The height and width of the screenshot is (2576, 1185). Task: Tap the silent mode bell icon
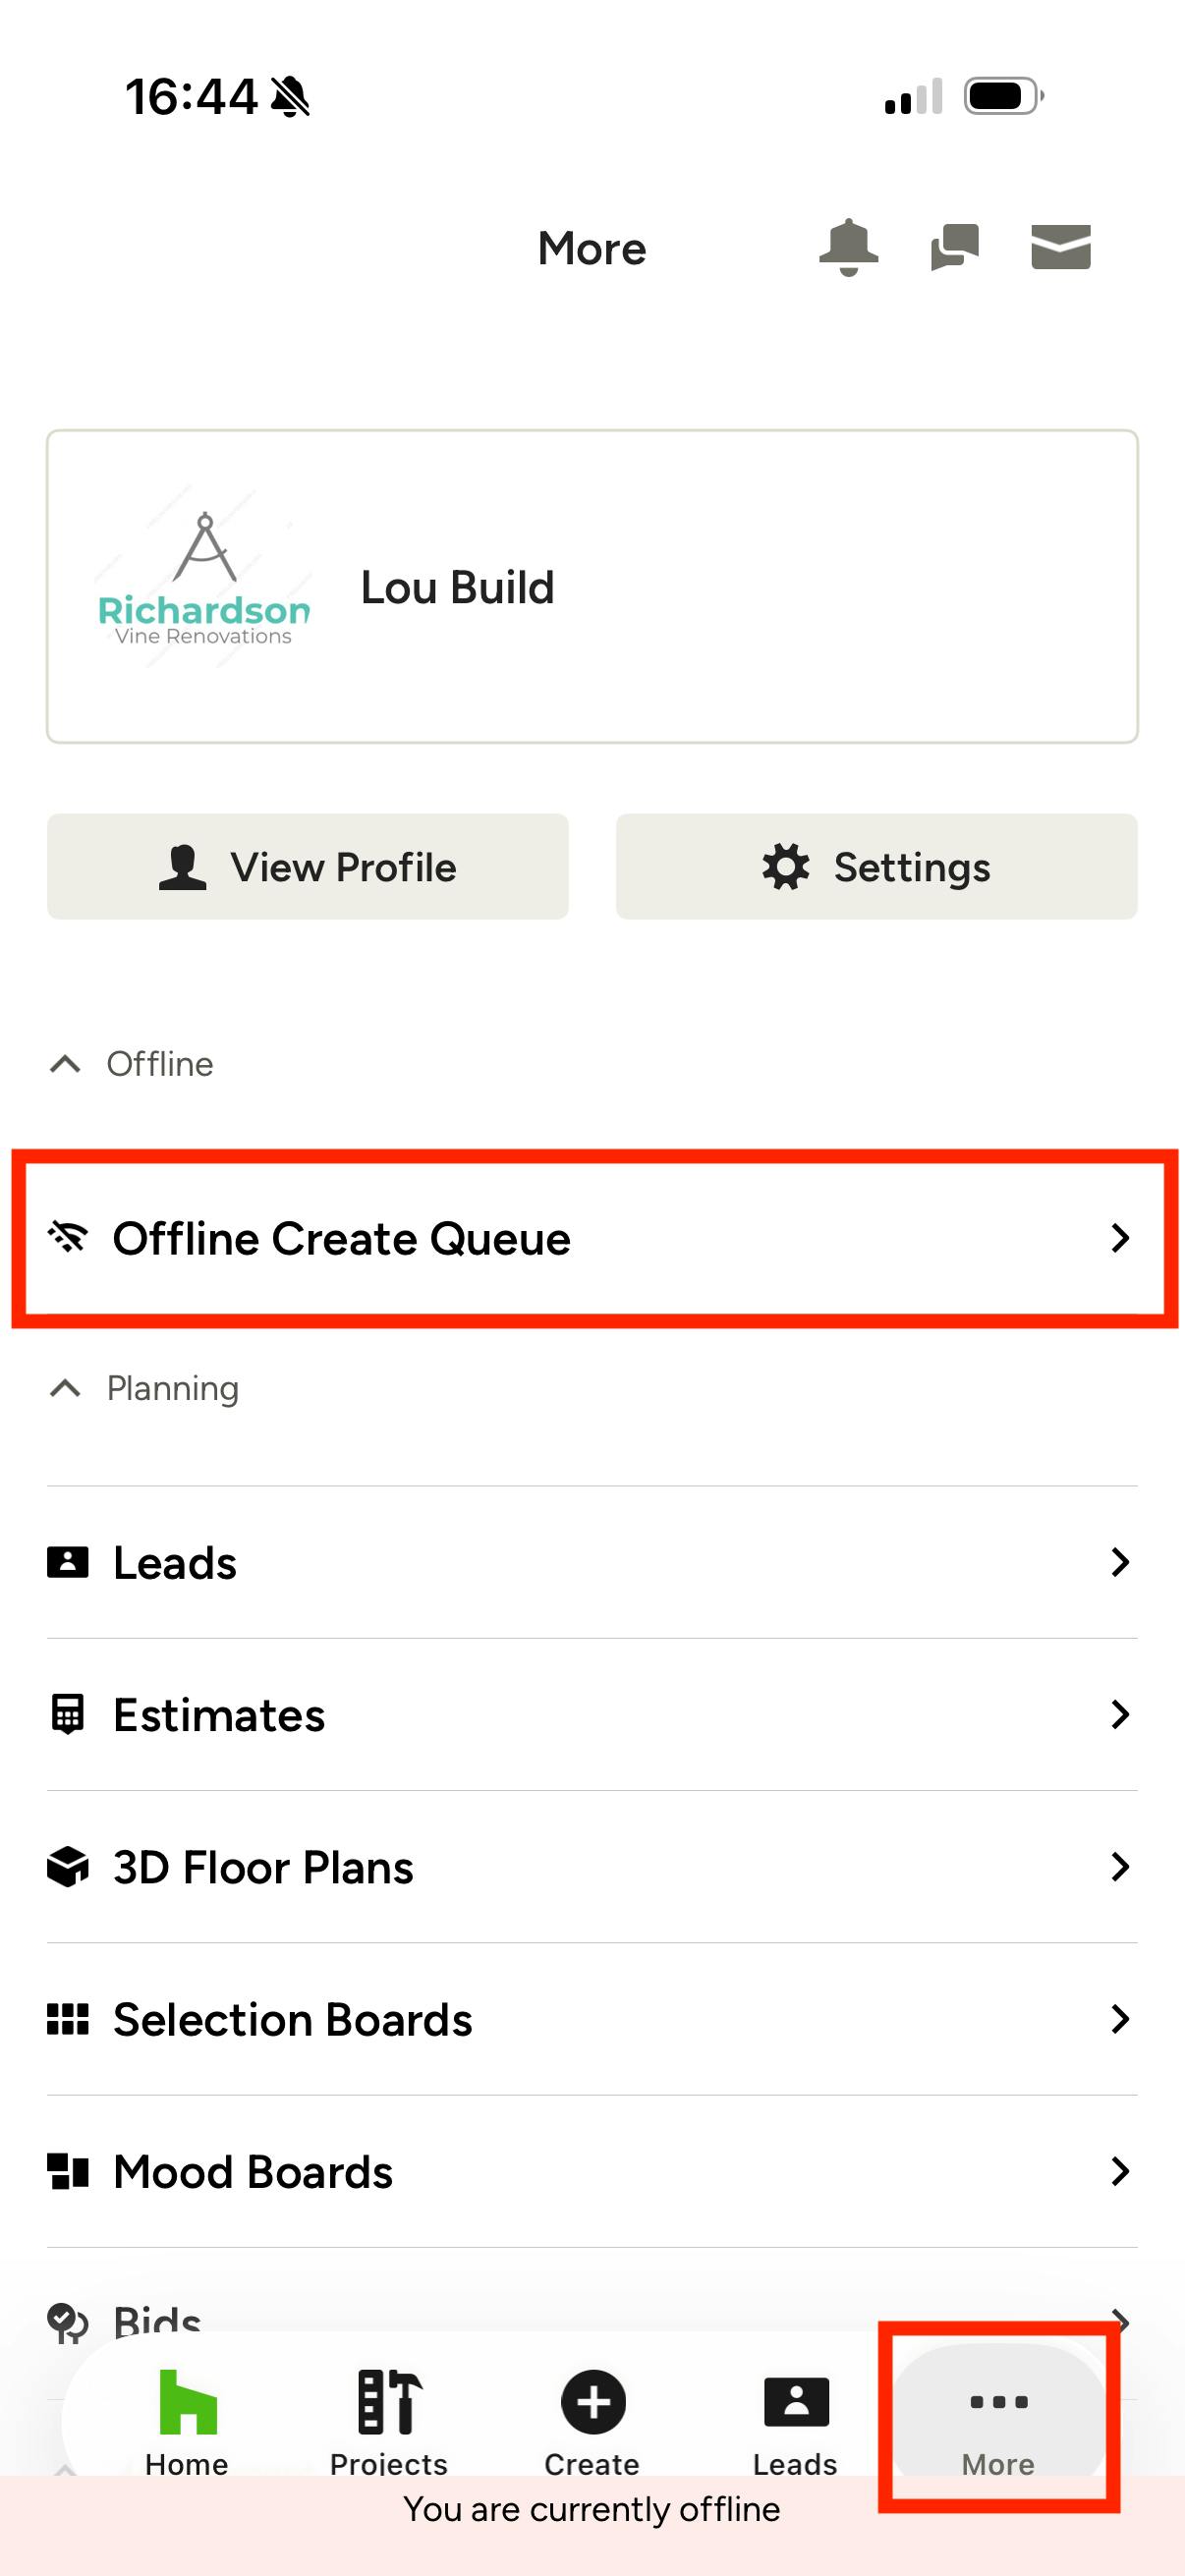290,97
